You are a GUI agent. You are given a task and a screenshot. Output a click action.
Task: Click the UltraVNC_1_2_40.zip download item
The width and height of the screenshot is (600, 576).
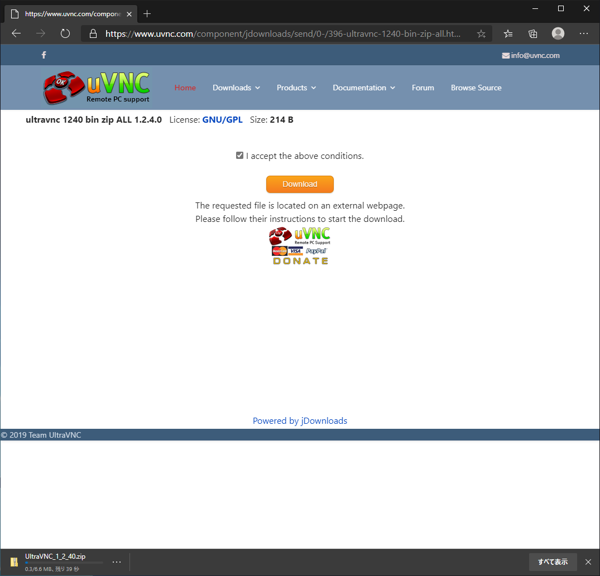[x=55, y=556]
